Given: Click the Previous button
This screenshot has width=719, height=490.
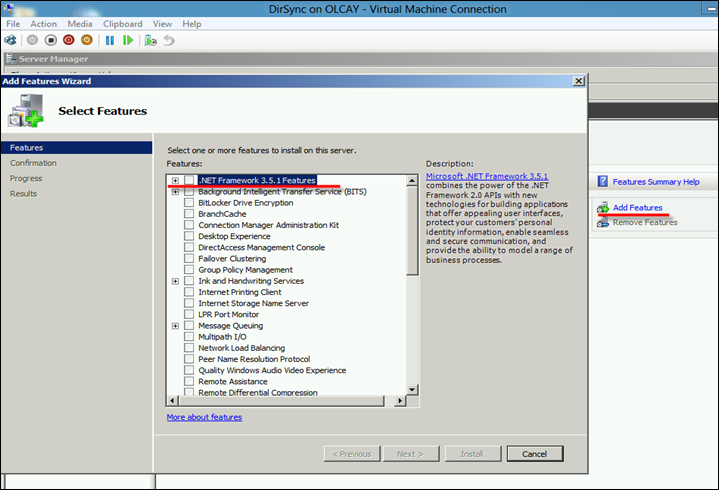Looking at the screenshot, I should [x=352, y=454].
